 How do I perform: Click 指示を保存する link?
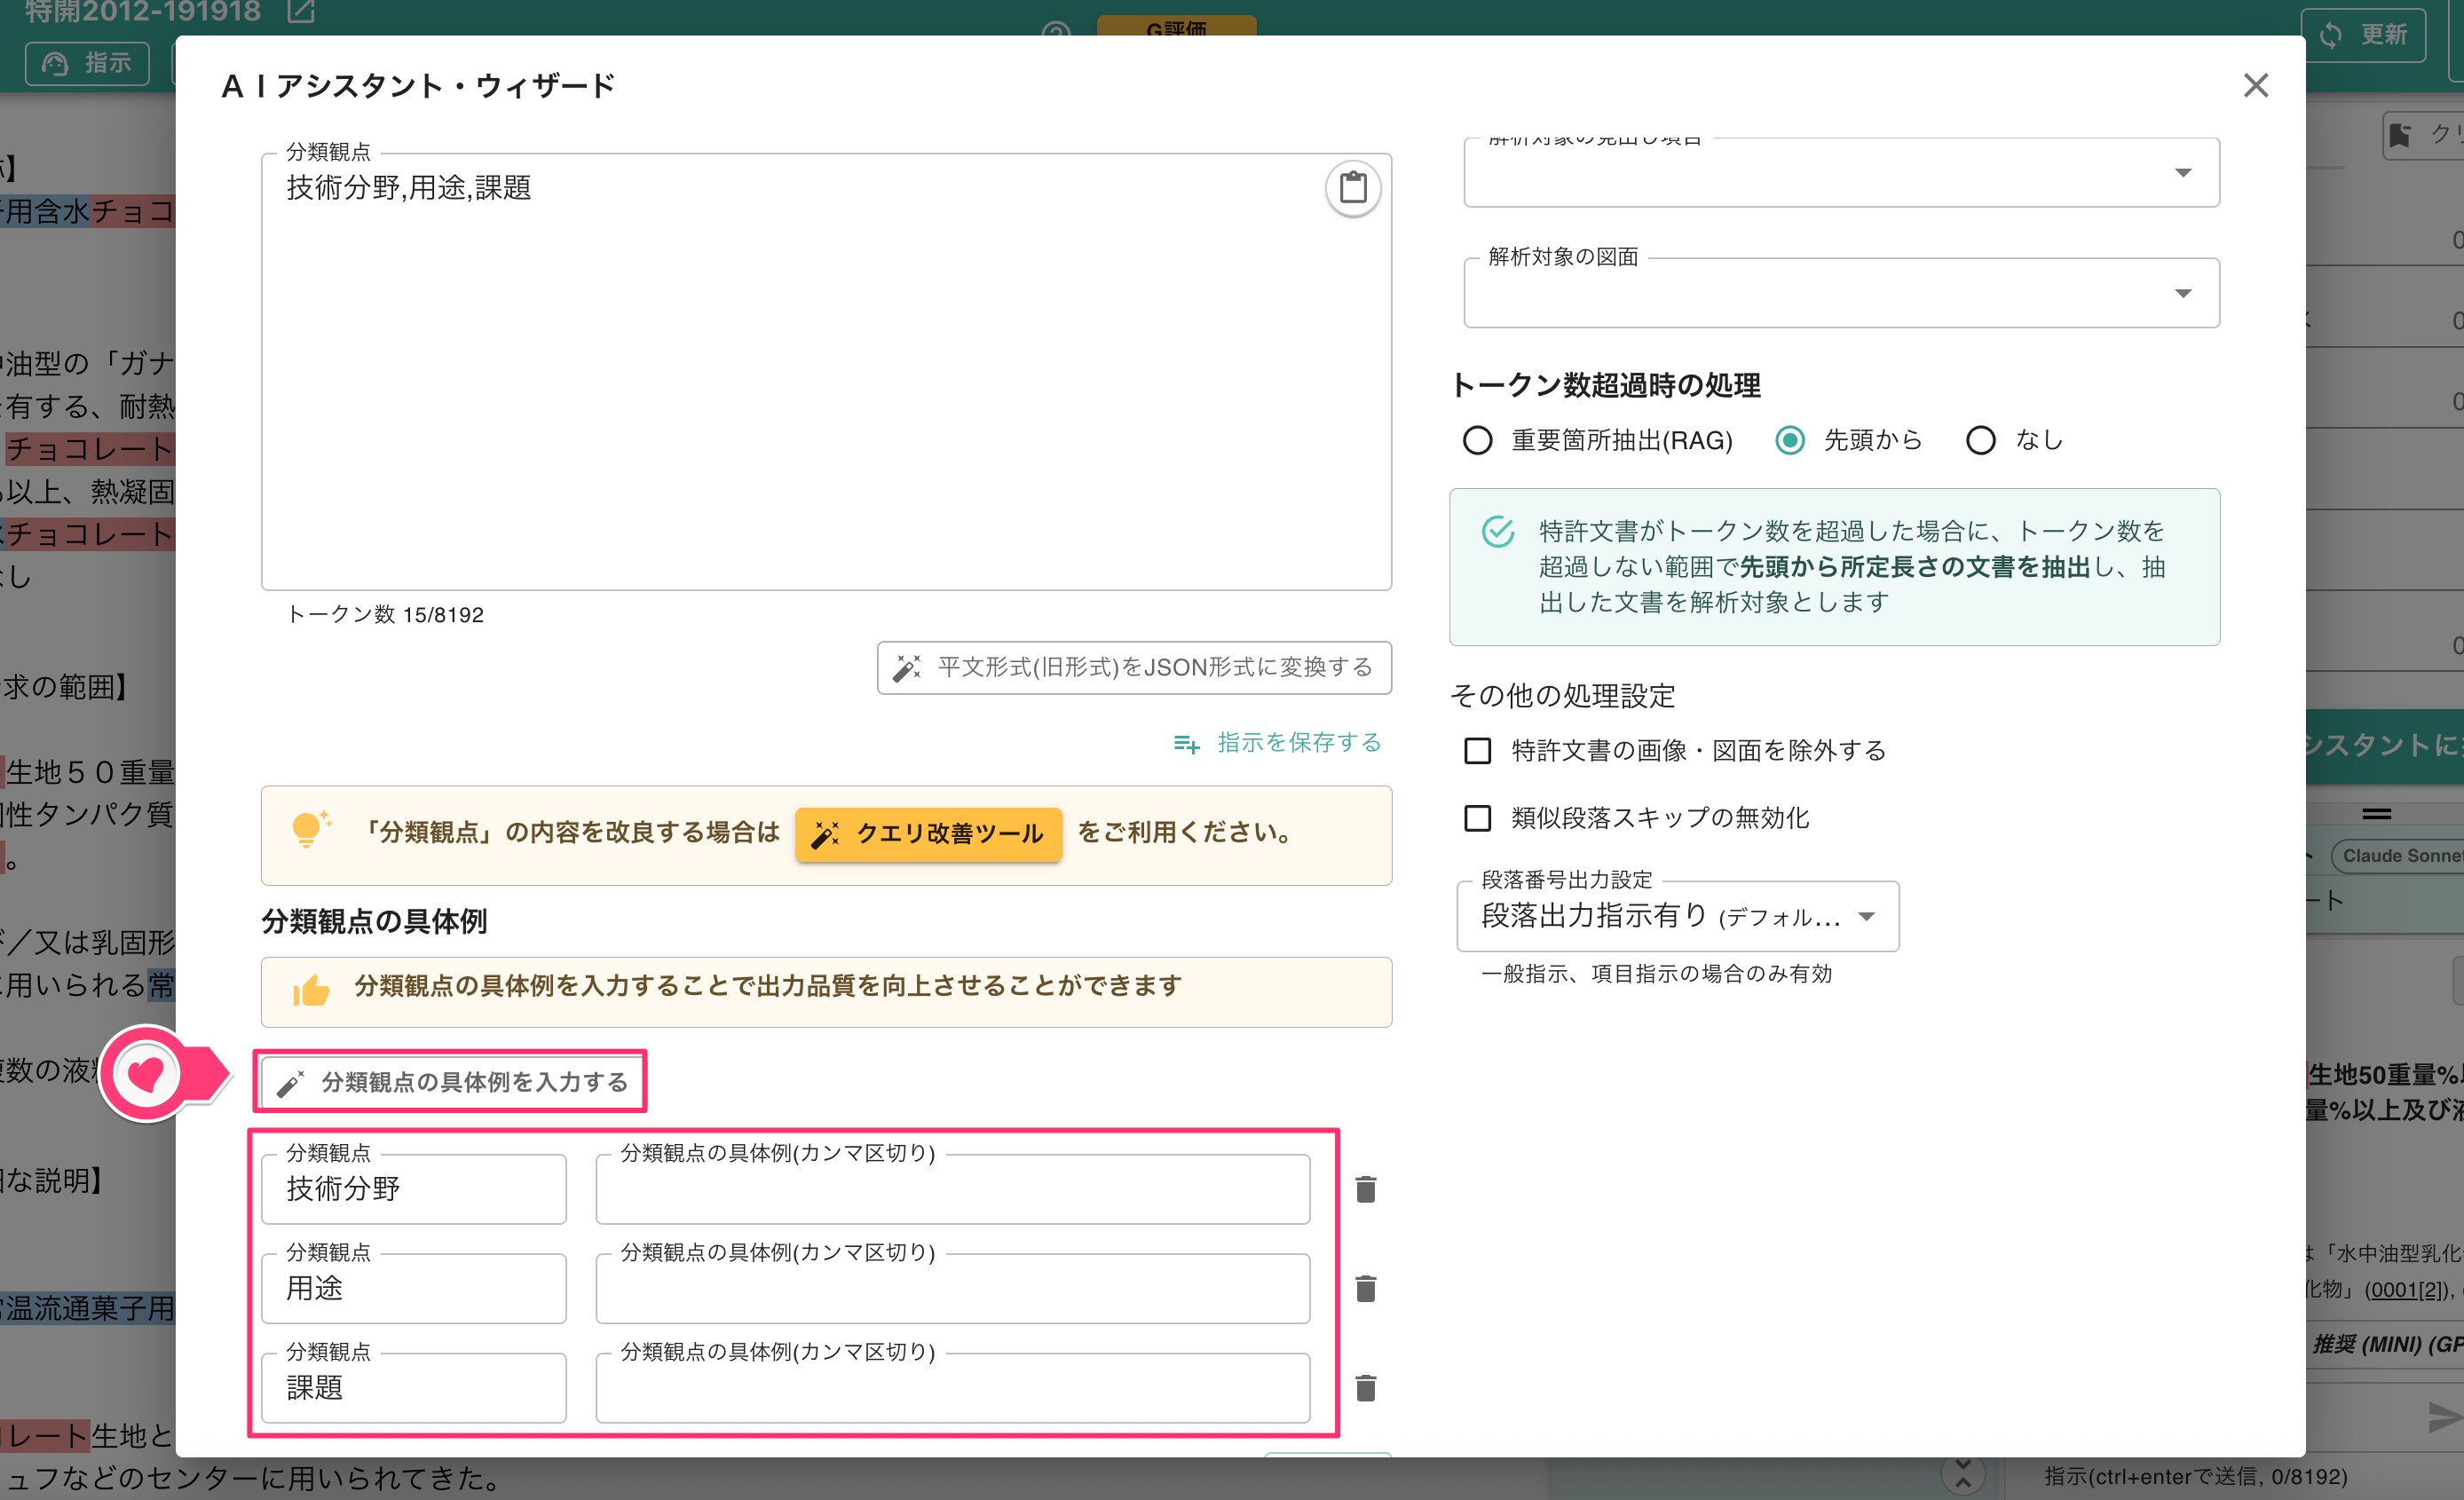click(1298, 743)
